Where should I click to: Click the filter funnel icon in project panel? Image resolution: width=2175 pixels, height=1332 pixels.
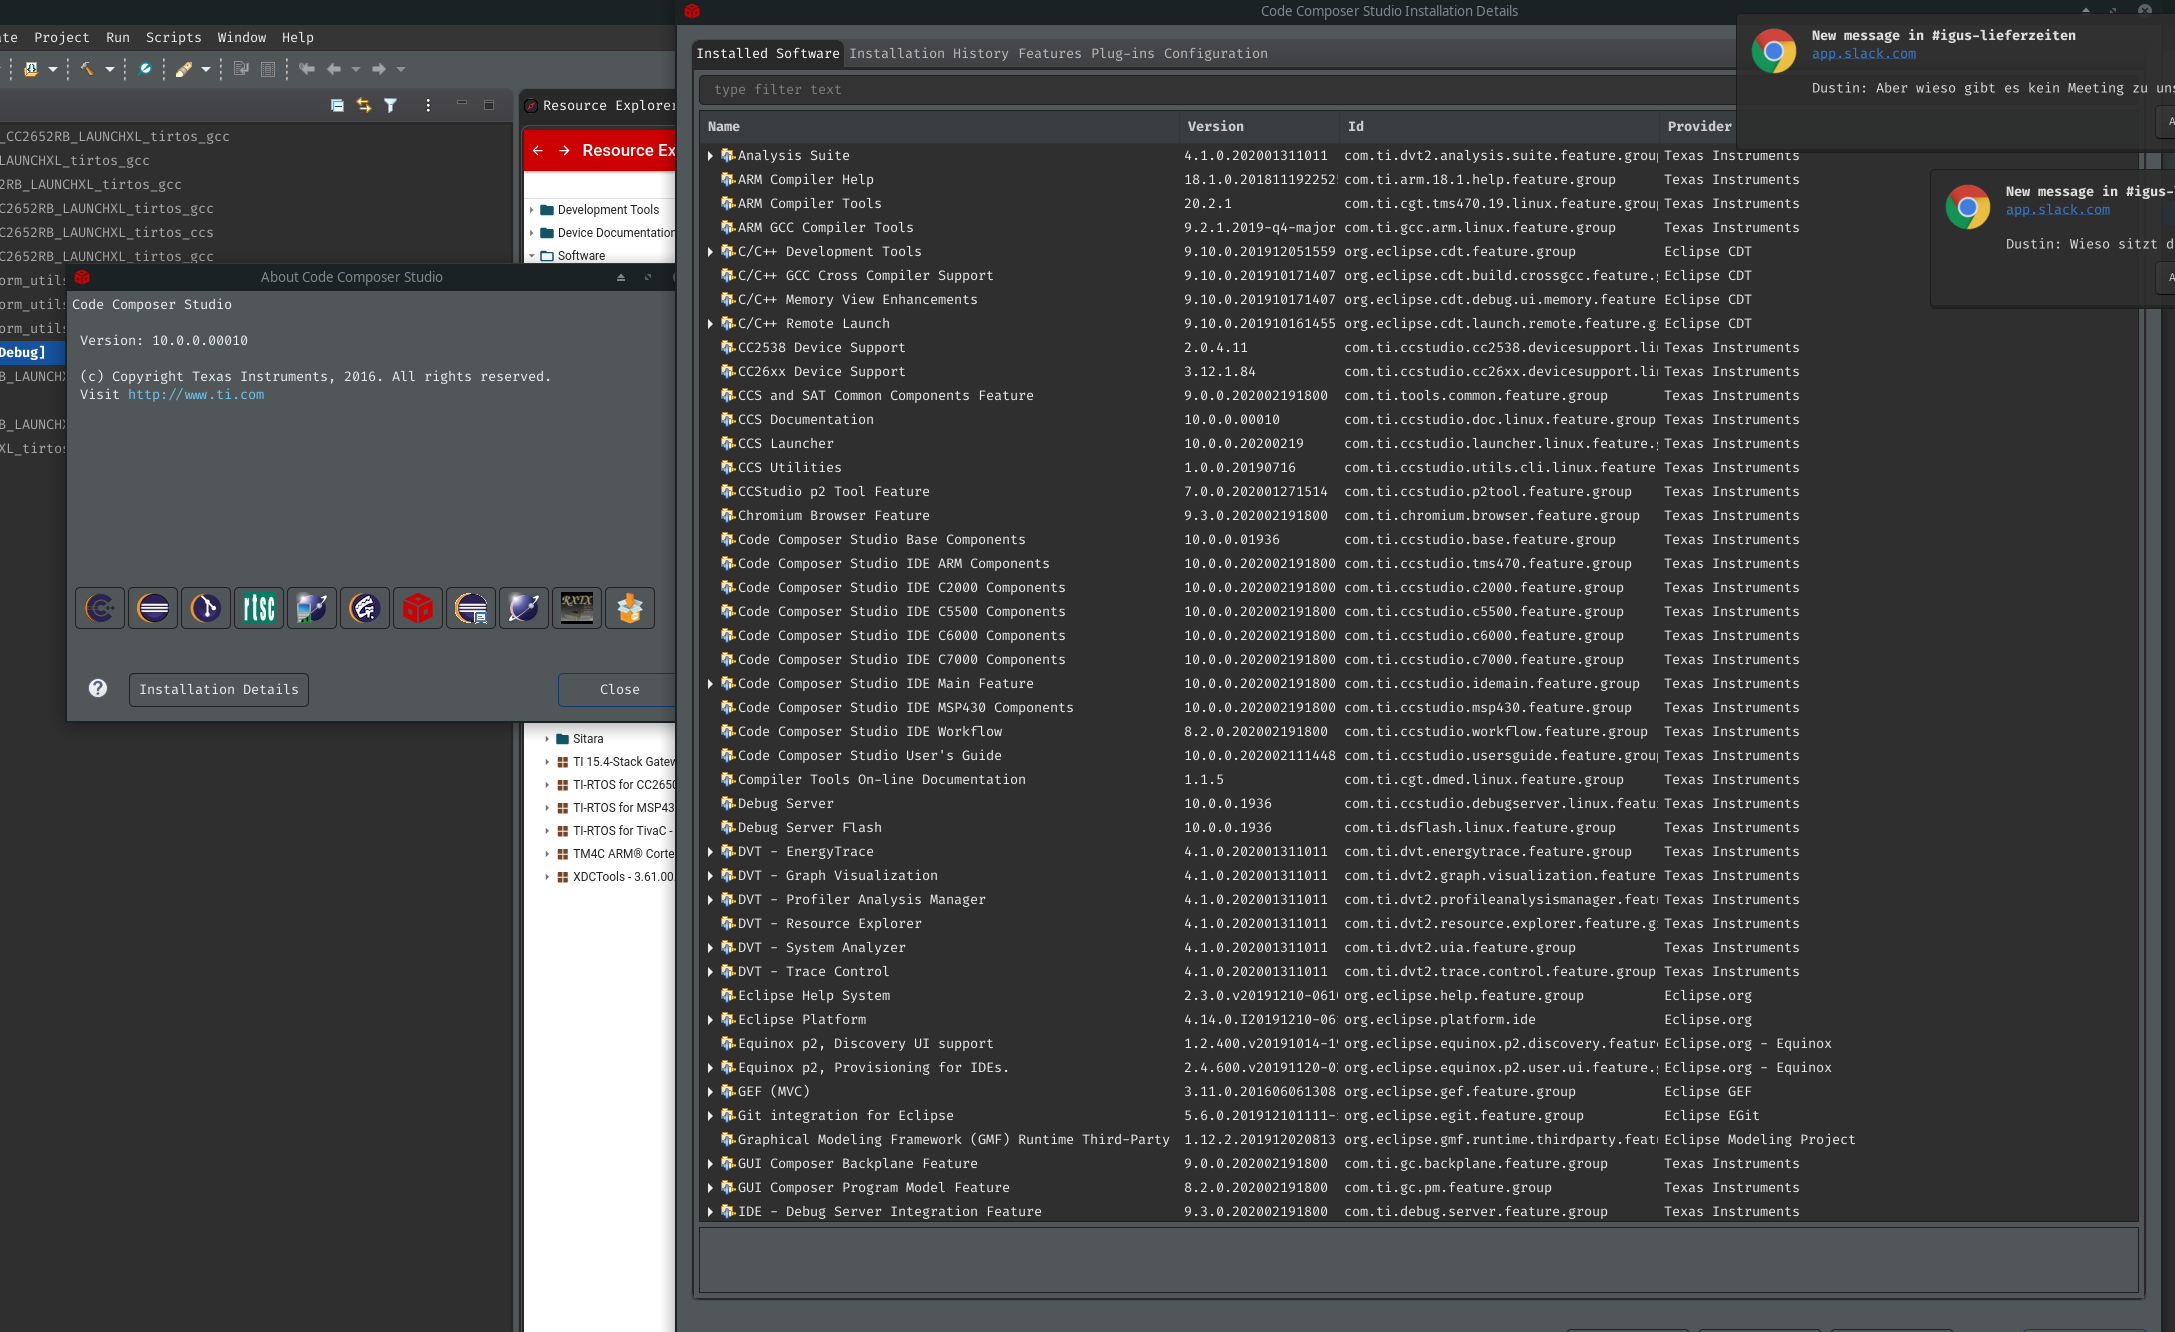pyautogui.click(x=391, y=105)
